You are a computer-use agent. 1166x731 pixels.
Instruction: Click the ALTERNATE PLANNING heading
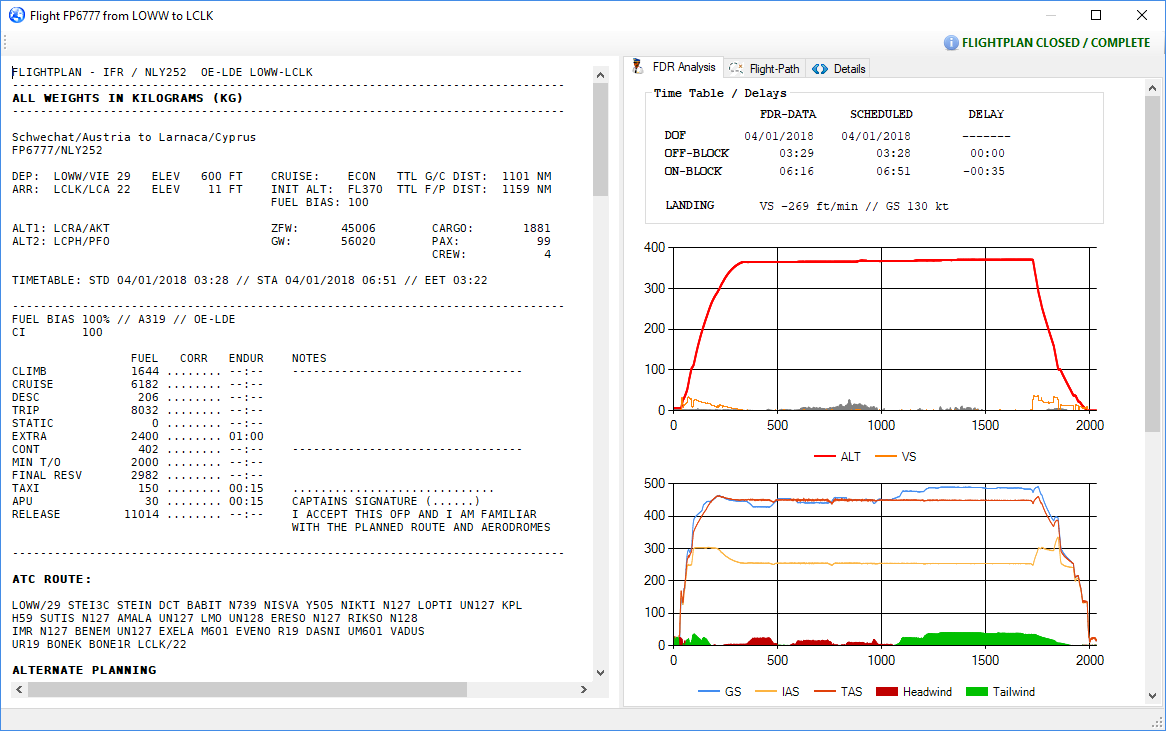[x=84, y=670]
